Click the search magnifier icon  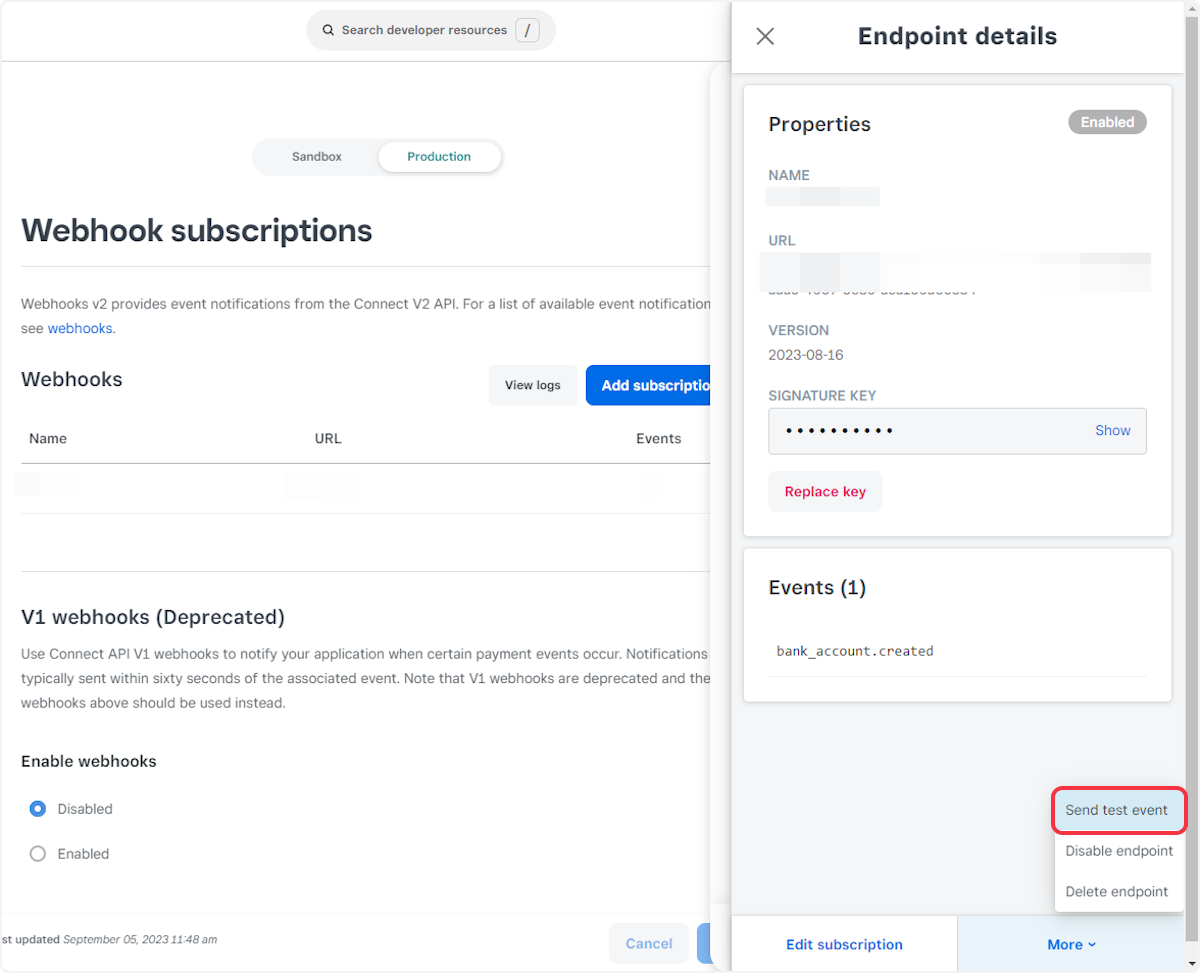(328, 30)
